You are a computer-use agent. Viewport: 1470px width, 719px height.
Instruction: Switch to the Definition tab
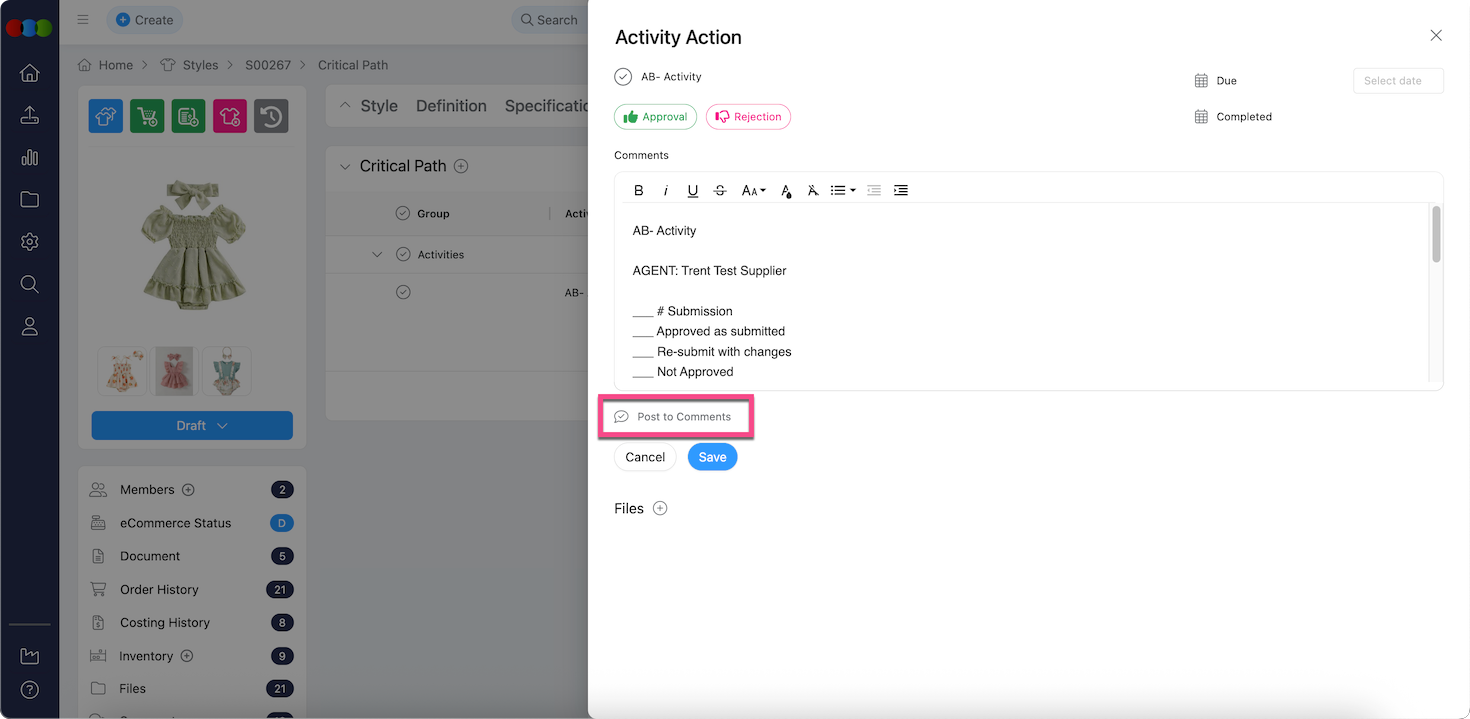451,106
